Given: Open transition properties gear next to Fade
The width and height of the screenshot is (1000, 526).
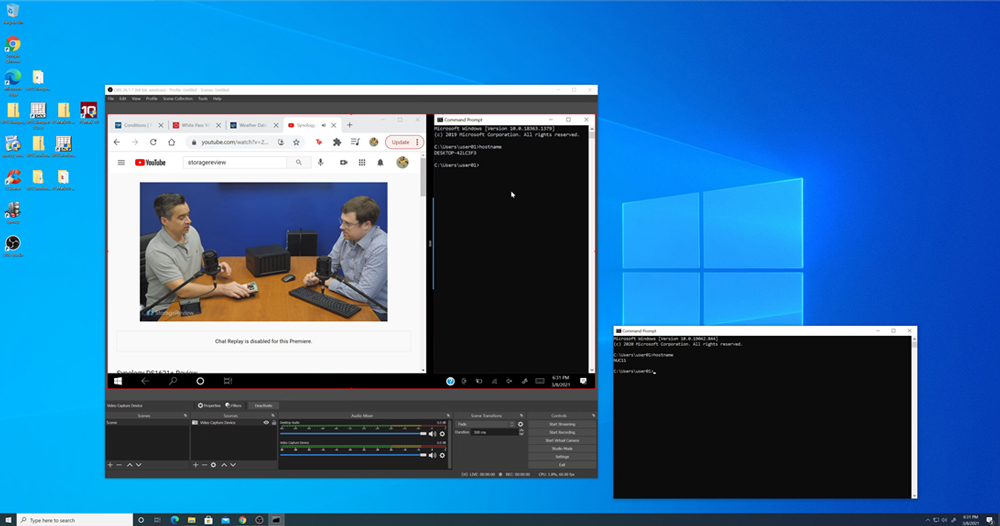Looking at the screenshot, I should [x=520, y=424].
